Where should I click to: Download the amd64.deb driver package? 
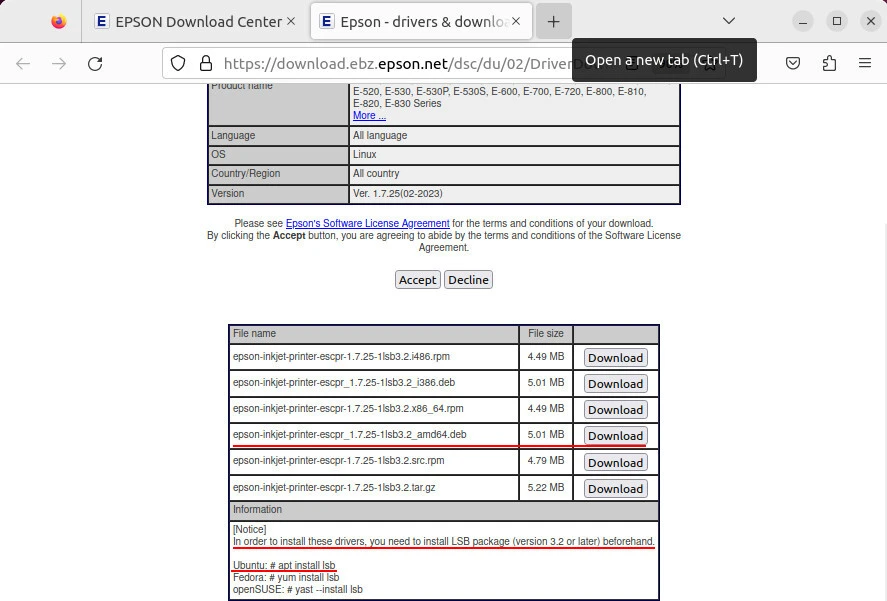[x=615, y=436]
